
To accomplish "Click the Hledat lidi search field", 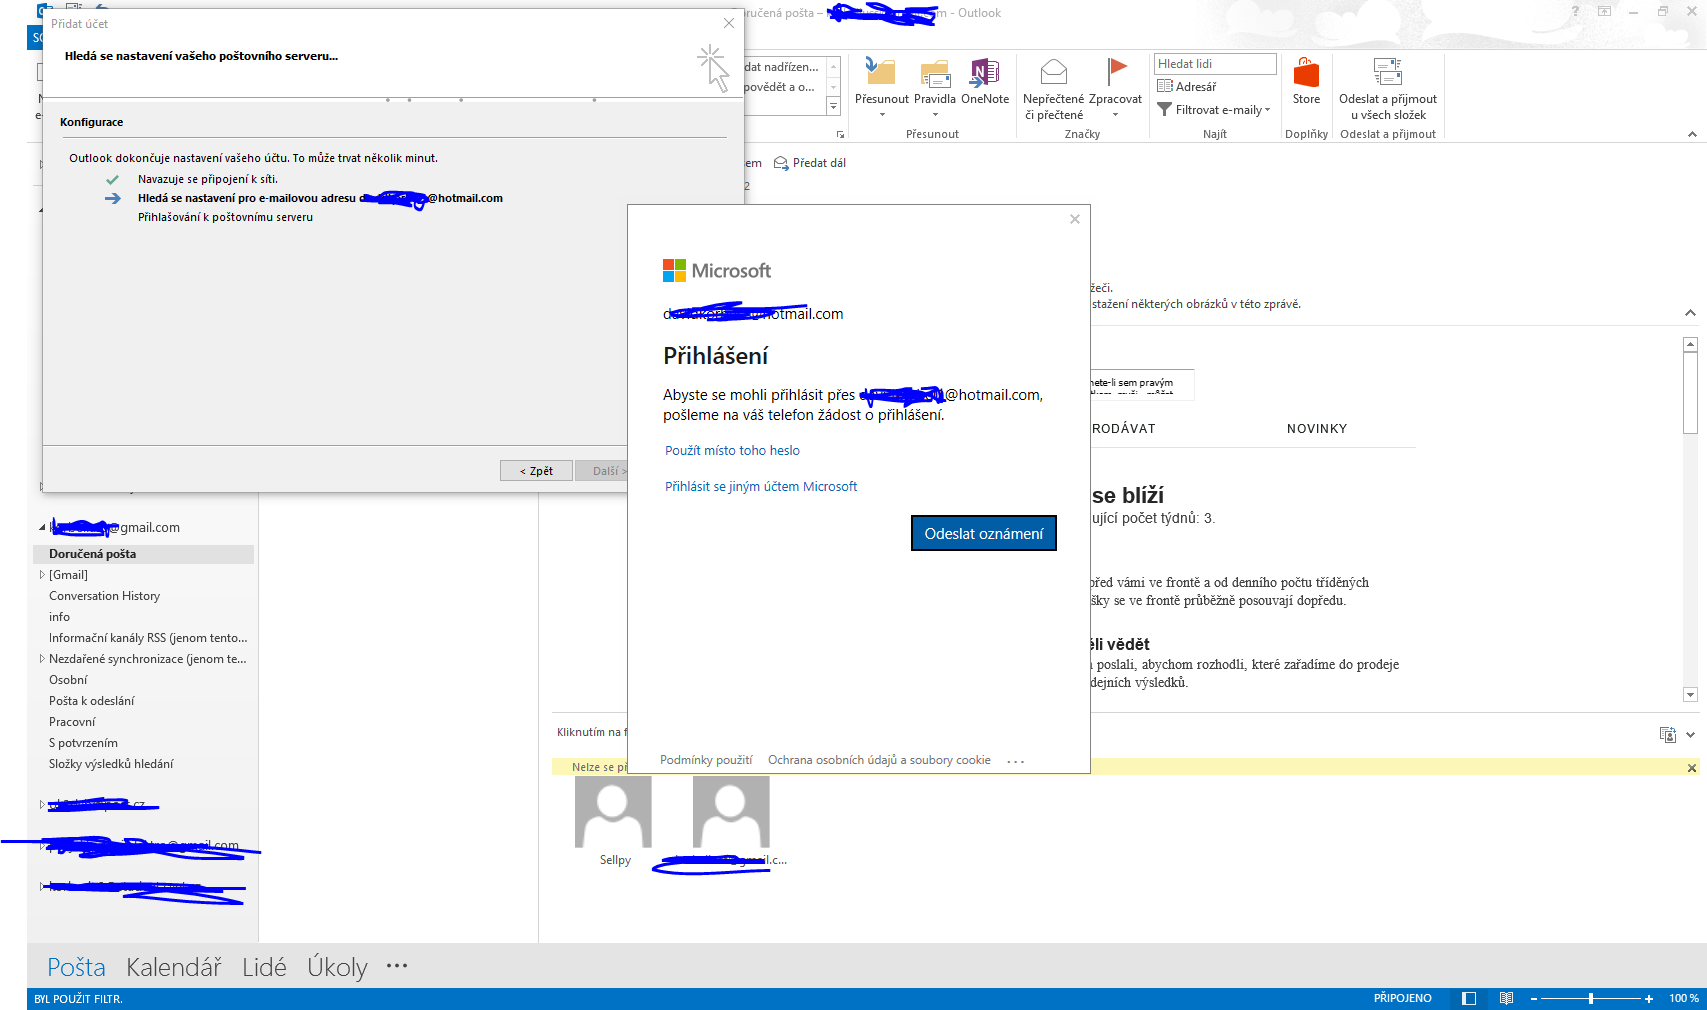I will click(1215, 64).
